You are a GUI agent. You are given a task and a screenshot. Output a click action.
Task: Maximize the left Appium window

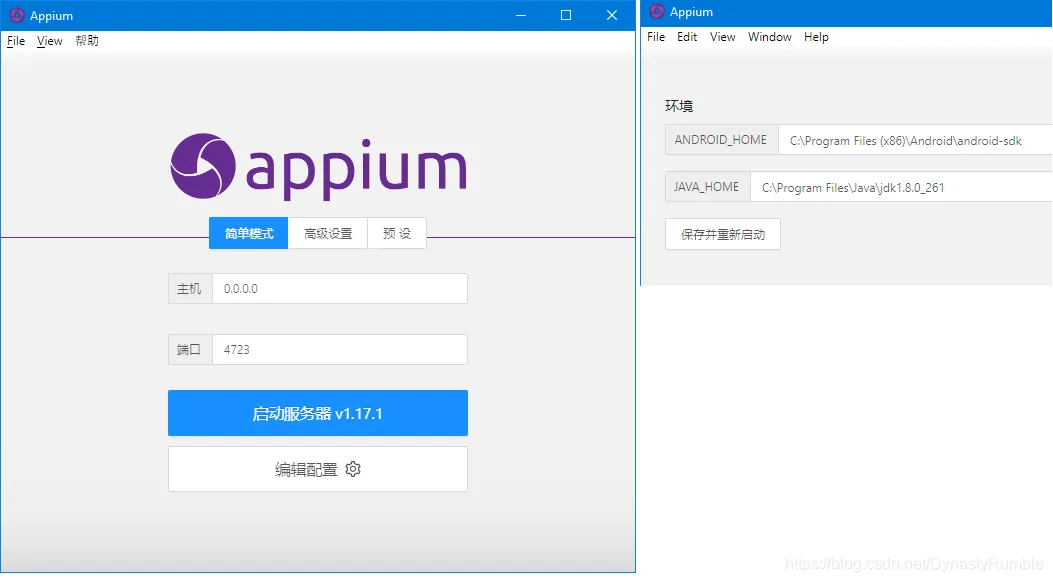[566, 15]
